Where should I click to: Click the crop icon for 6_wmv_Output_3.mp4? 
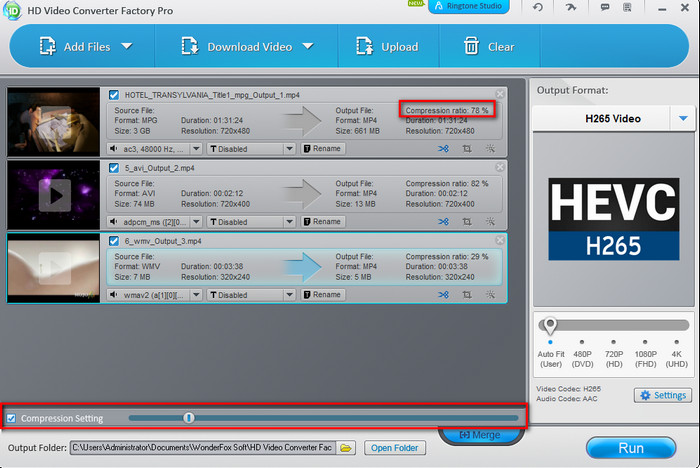467,295
